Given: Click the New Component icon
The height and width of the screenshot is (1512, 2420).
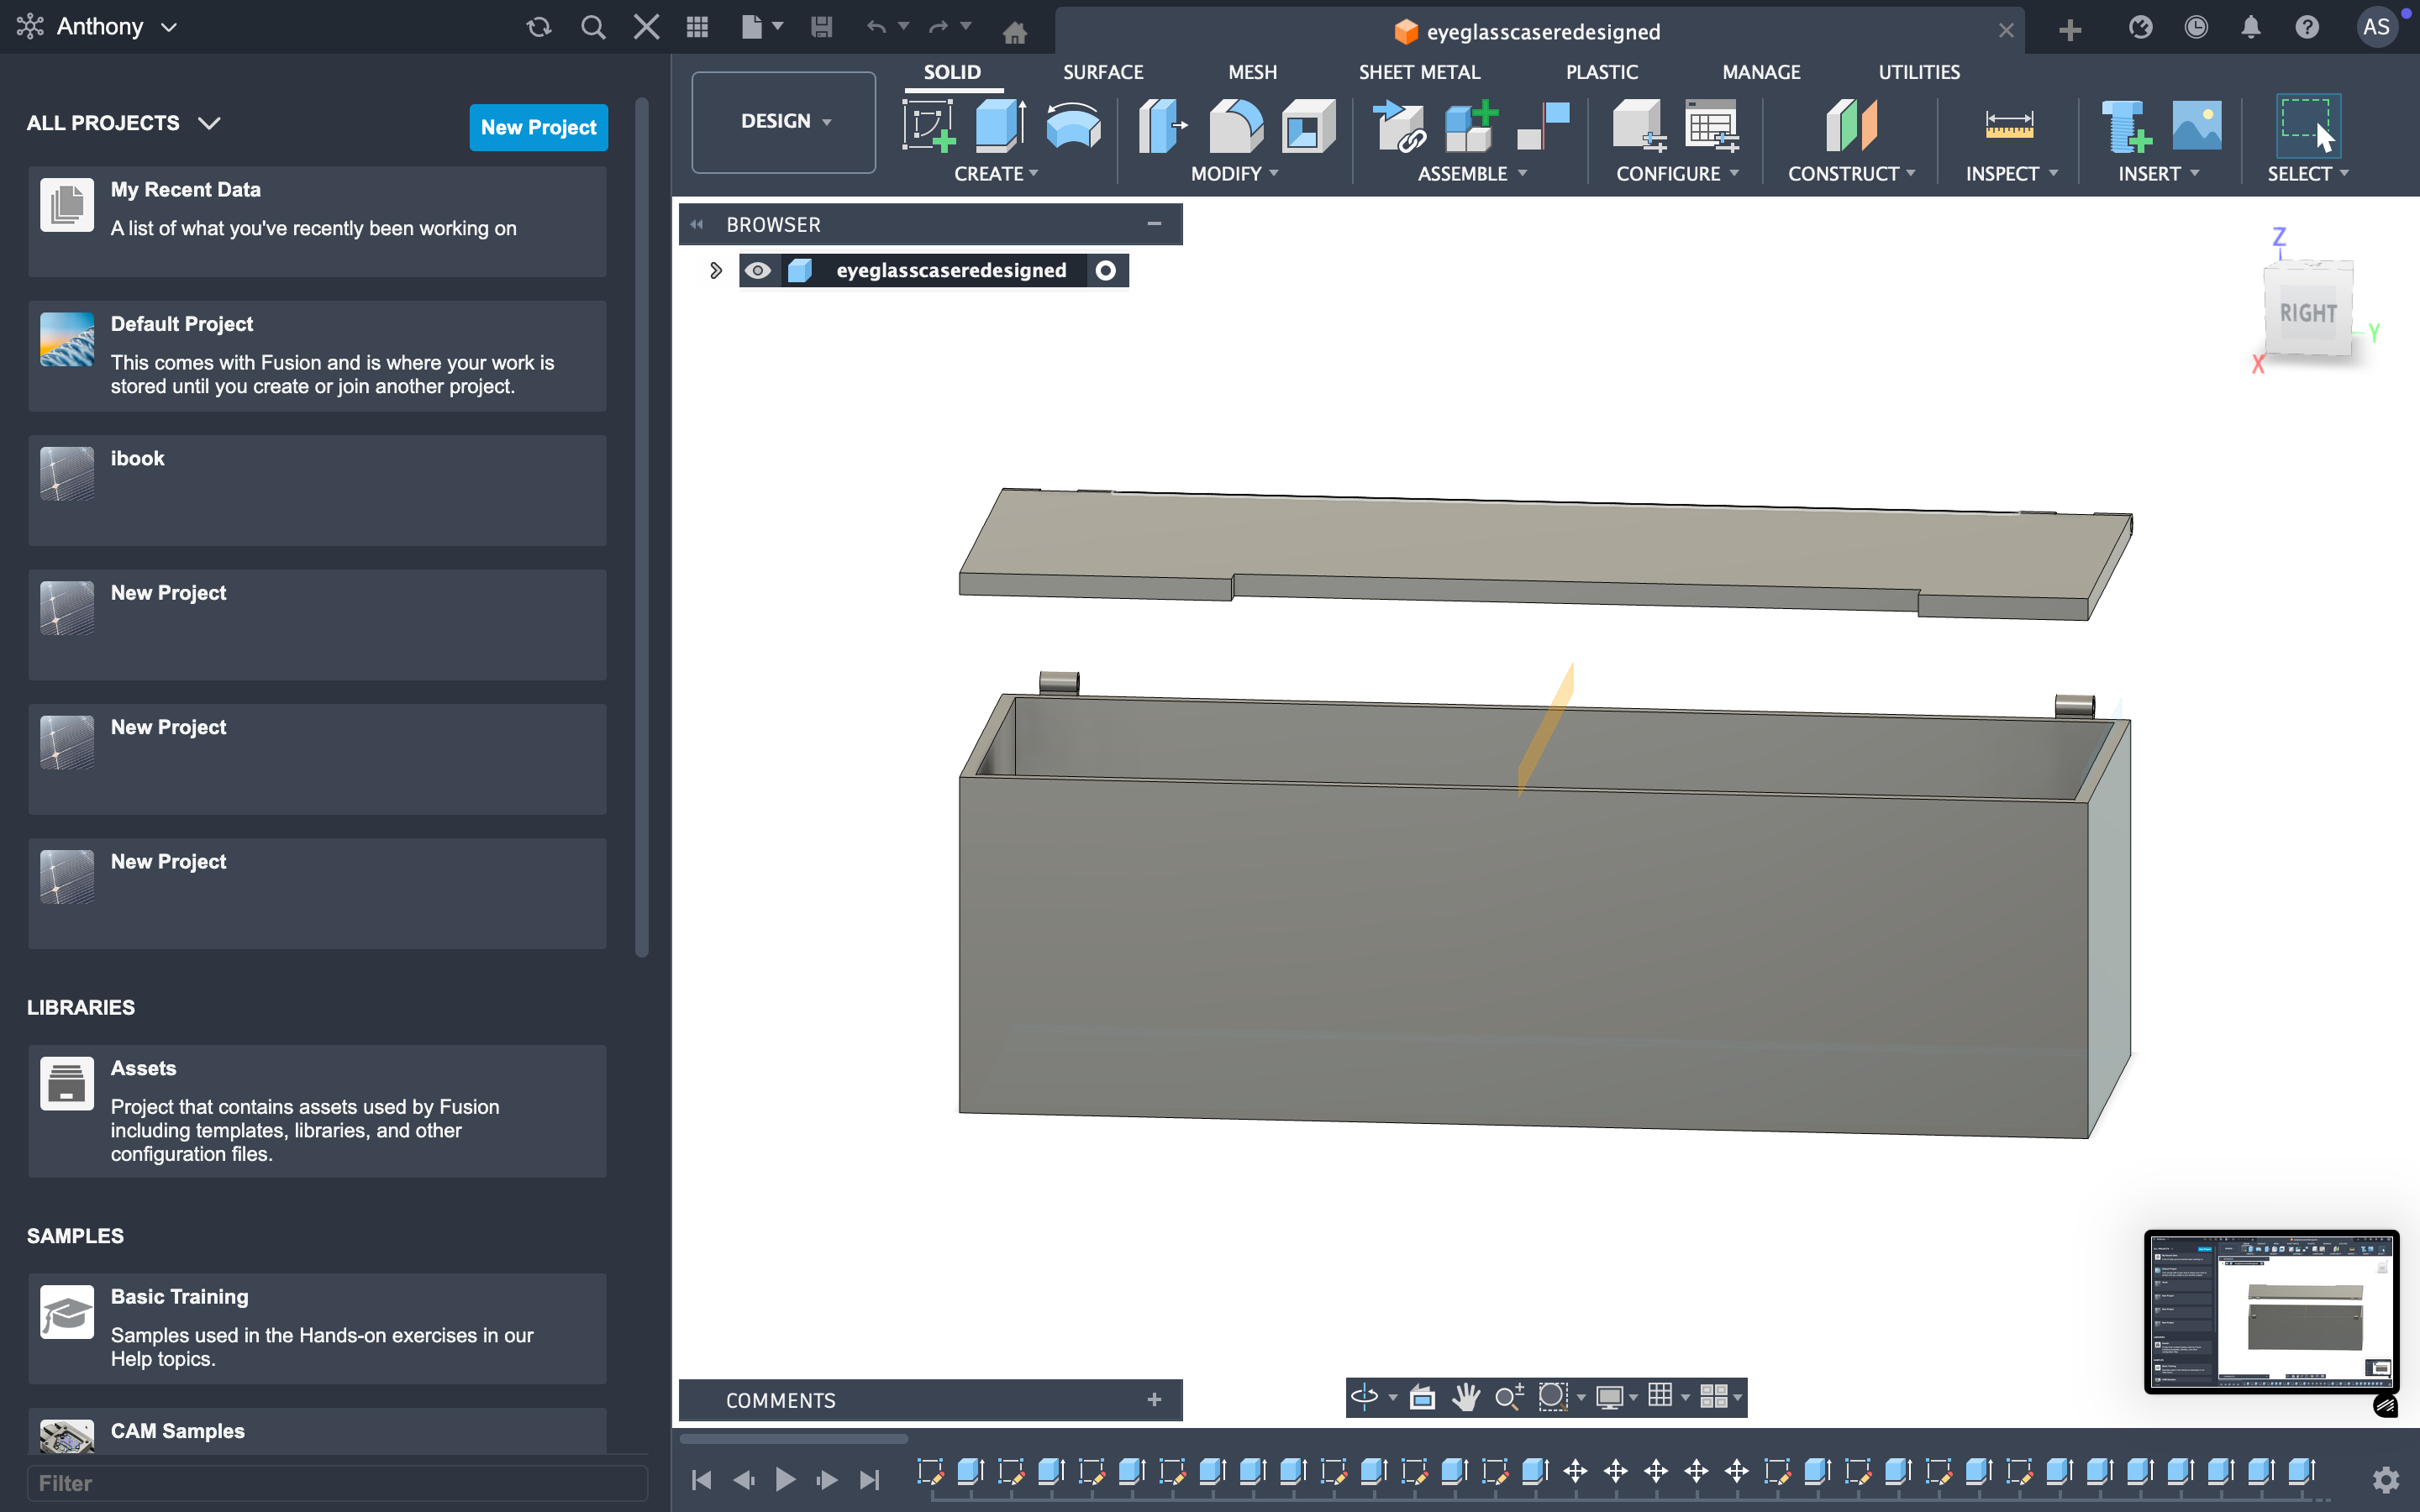Looking at the screenshot, I should pos(1470,126).
